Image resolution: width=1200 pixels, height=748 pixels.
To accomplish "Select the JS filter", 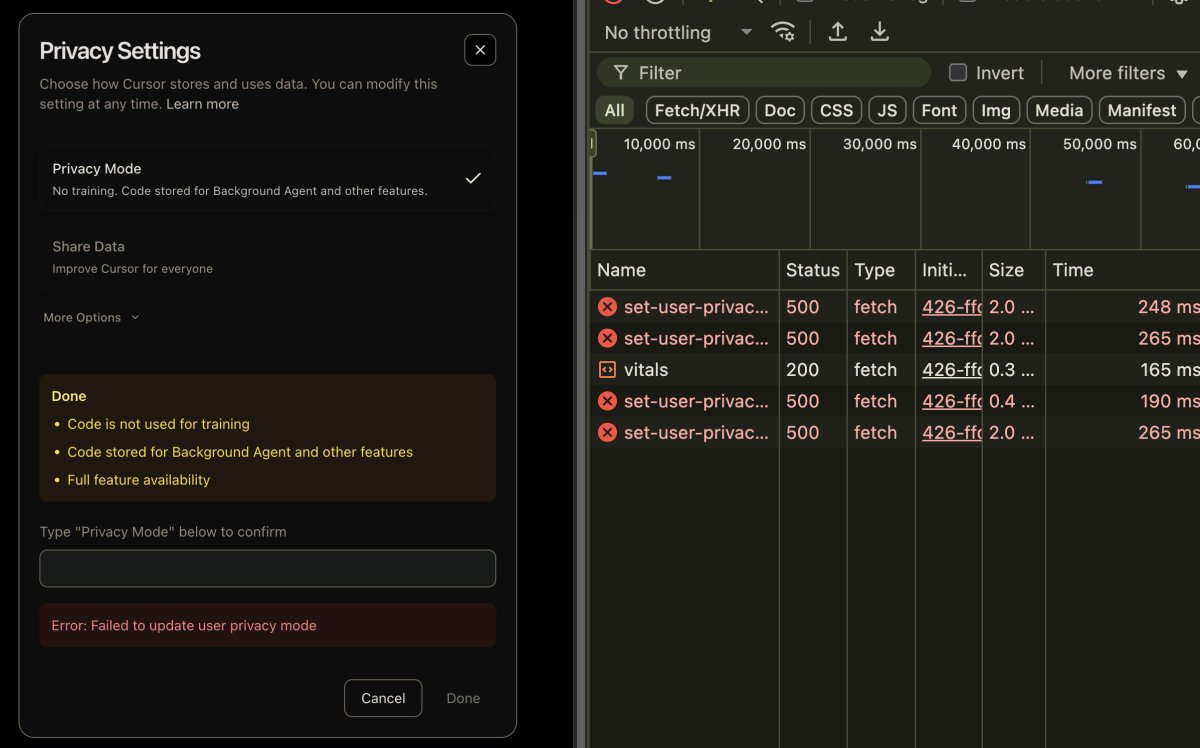I will tap(887, 110).
